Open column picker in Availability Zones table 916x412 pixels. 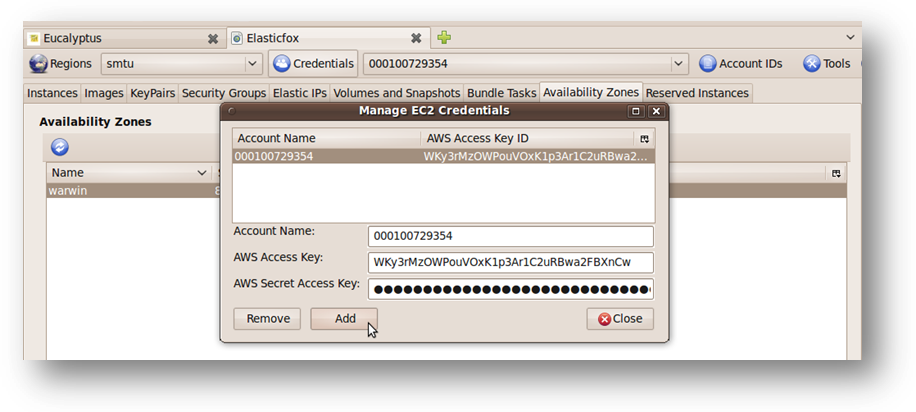coord(836,173)
